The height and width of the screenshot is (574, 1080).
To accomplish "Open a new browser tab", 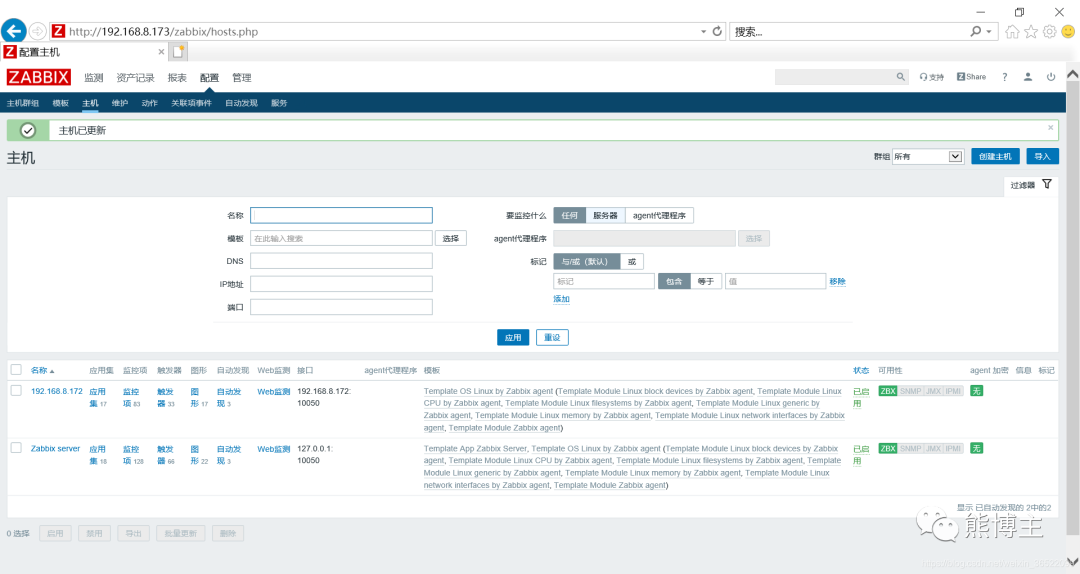I will (178, 52).
